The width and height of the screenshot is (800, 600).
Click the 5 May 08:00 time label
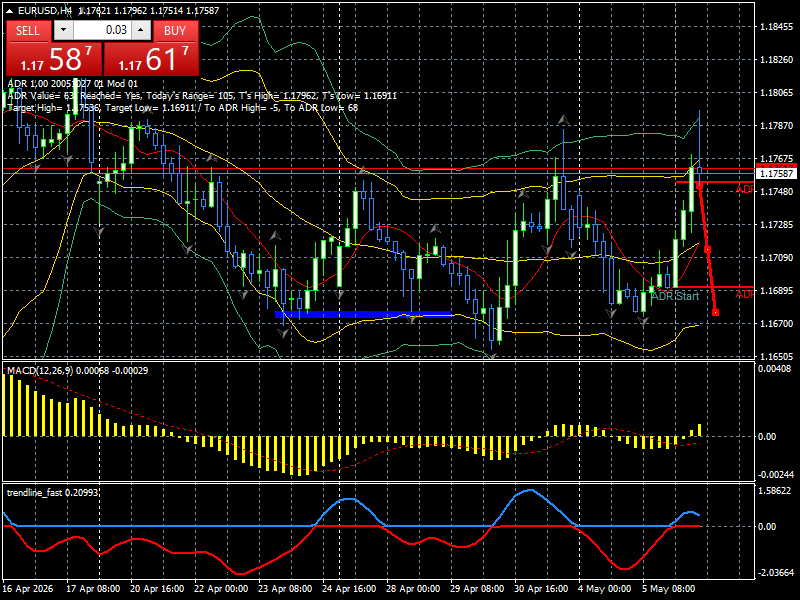(x=668, y=589)
